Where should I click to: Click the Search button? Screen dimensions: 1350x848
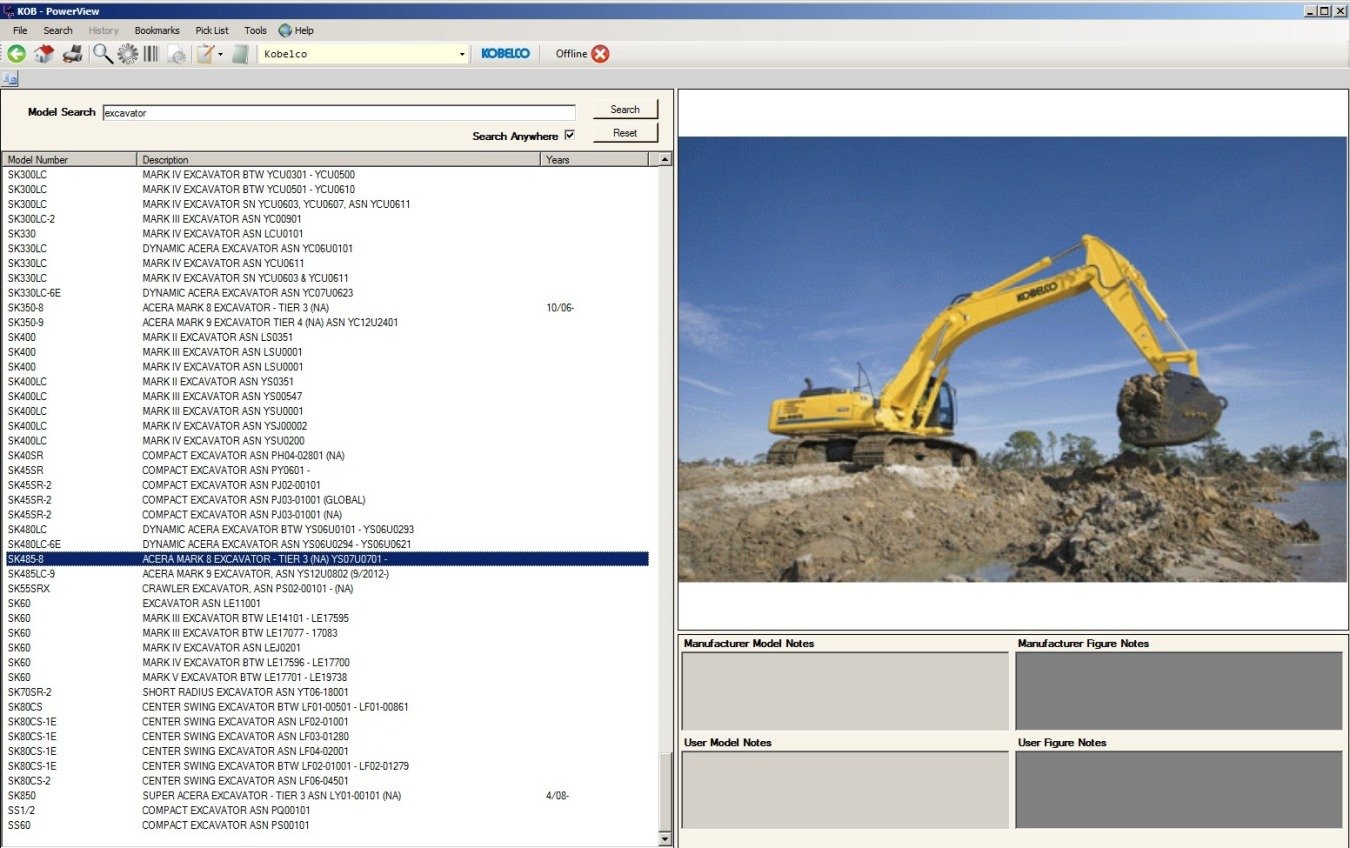tap(625, 109)
